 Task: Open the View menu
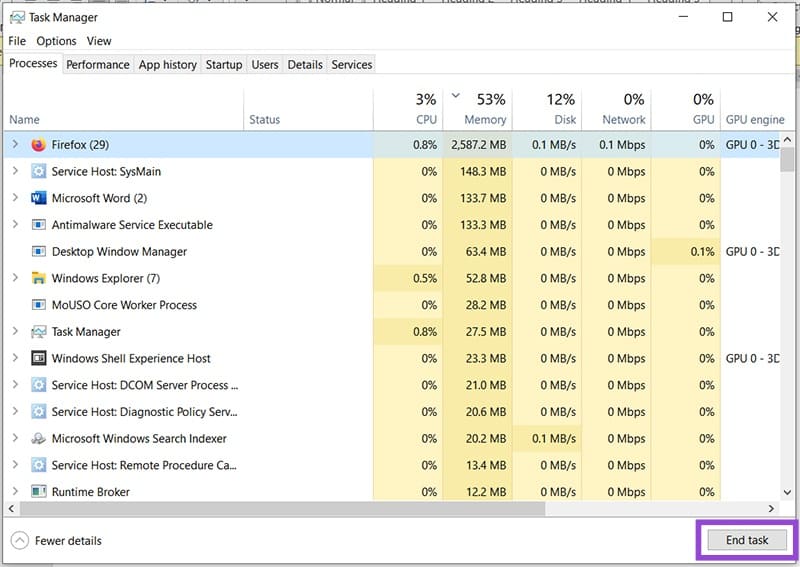(99, 41)
